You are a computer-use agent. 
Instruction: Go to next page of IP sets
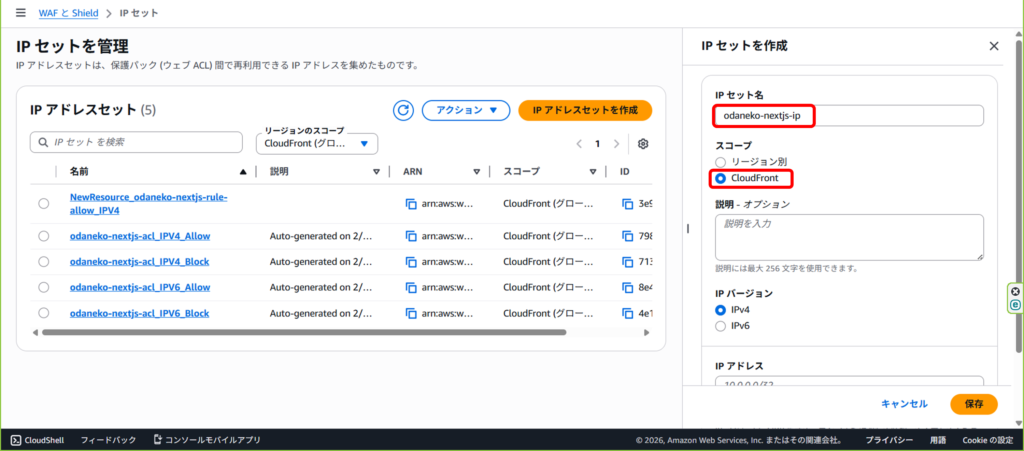(617, 144)
